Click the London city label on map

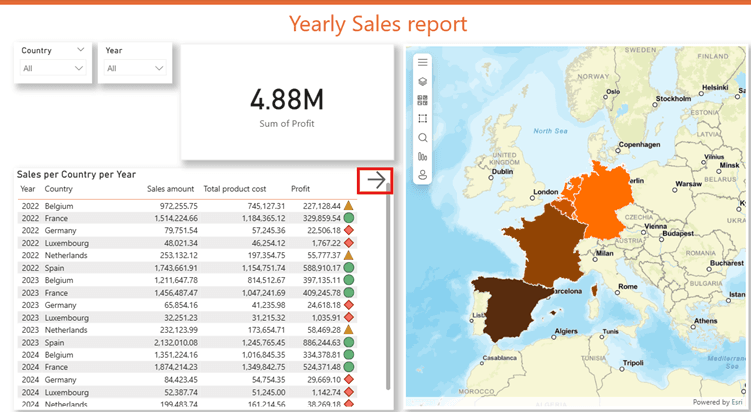546,192
